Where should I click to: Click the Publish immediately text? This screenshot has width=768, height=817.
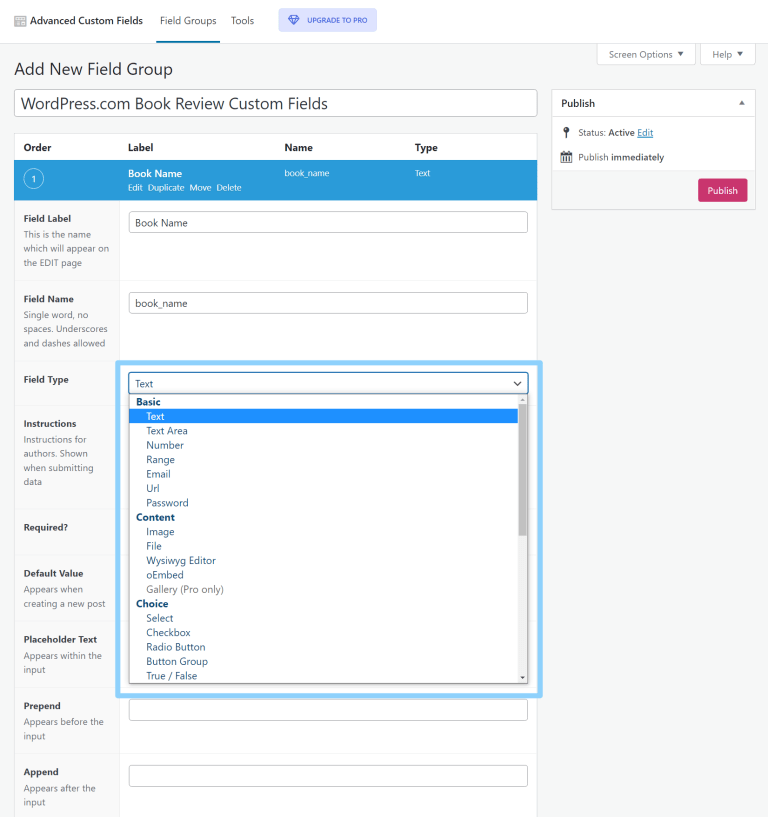pos(621,157)
